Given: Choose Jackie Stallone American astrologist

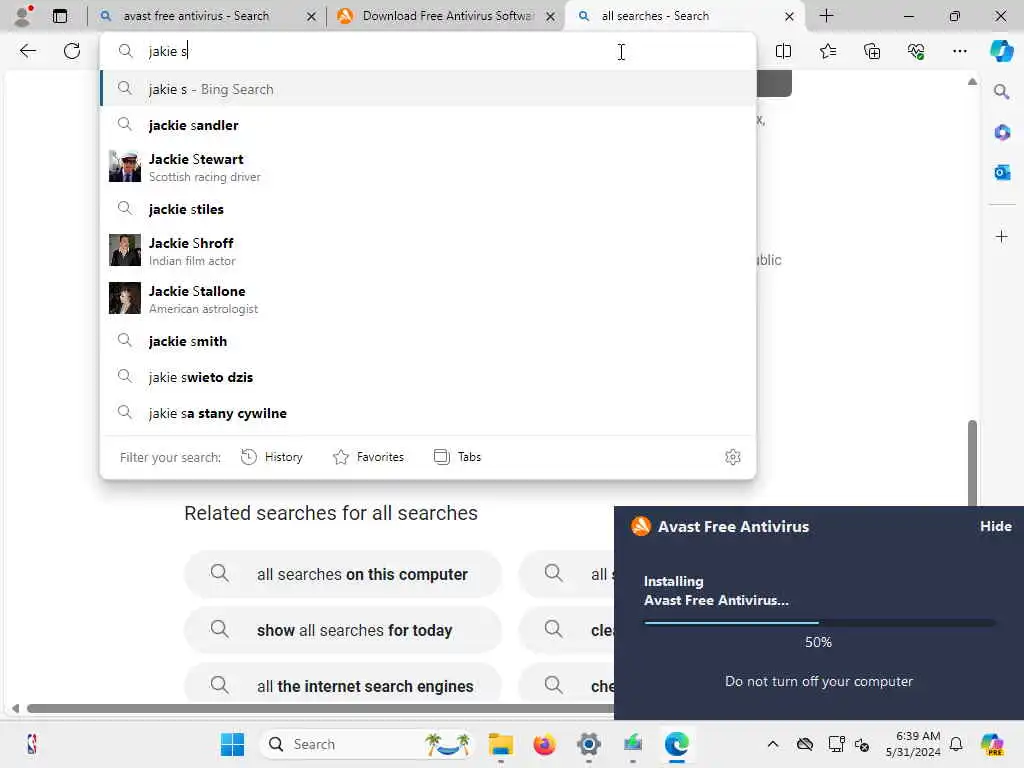Looking at the screenshot, I should pos(428,299).
